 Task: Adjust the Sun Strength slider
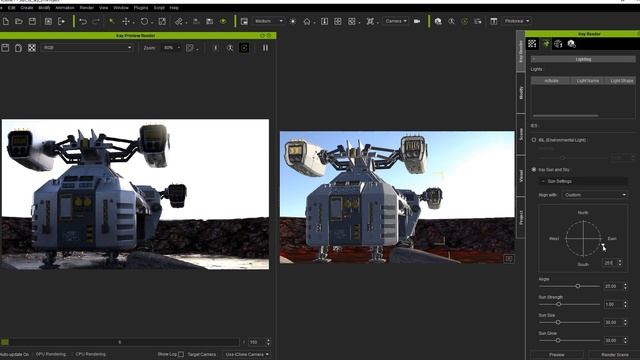(x=559, y=304)
